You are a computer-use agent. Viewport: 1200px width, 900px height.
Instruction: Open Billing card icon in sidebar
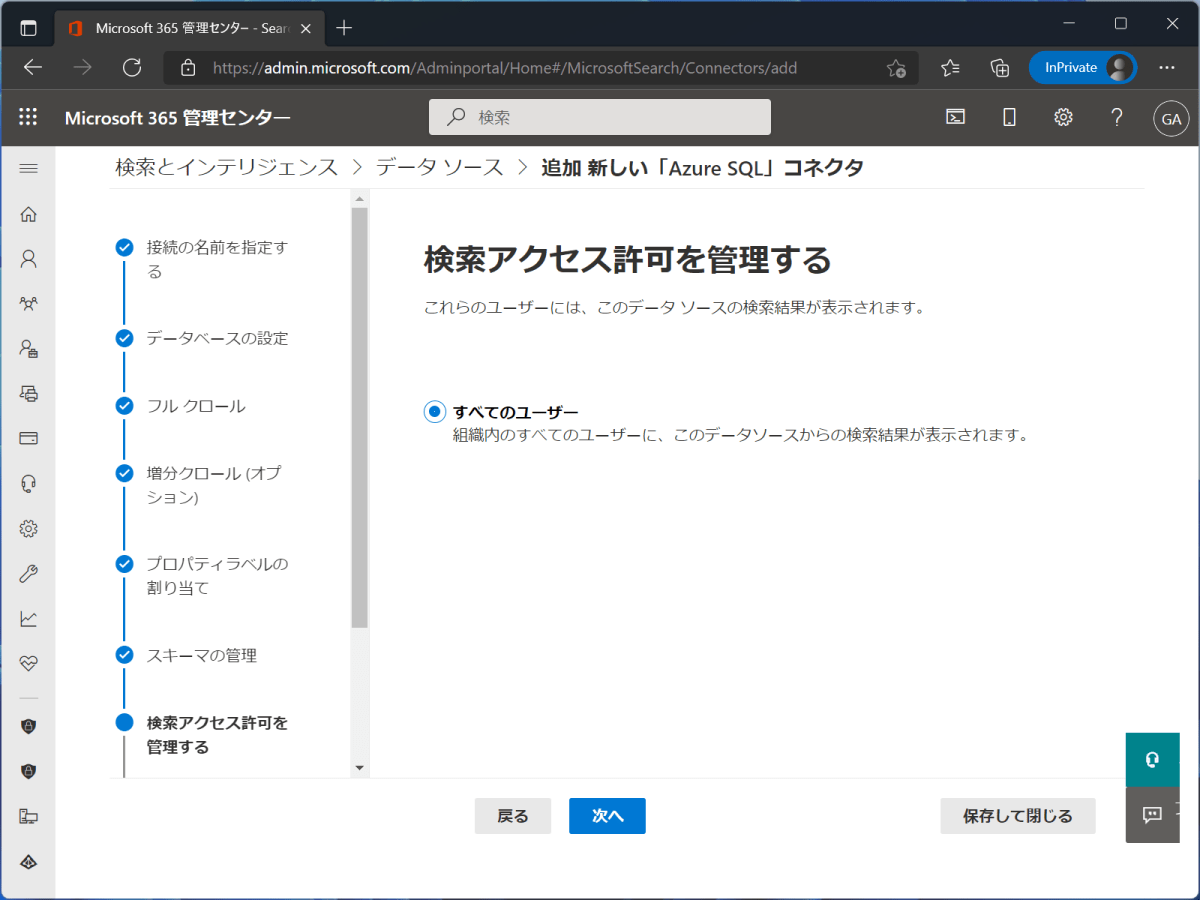tap(28, 438)
